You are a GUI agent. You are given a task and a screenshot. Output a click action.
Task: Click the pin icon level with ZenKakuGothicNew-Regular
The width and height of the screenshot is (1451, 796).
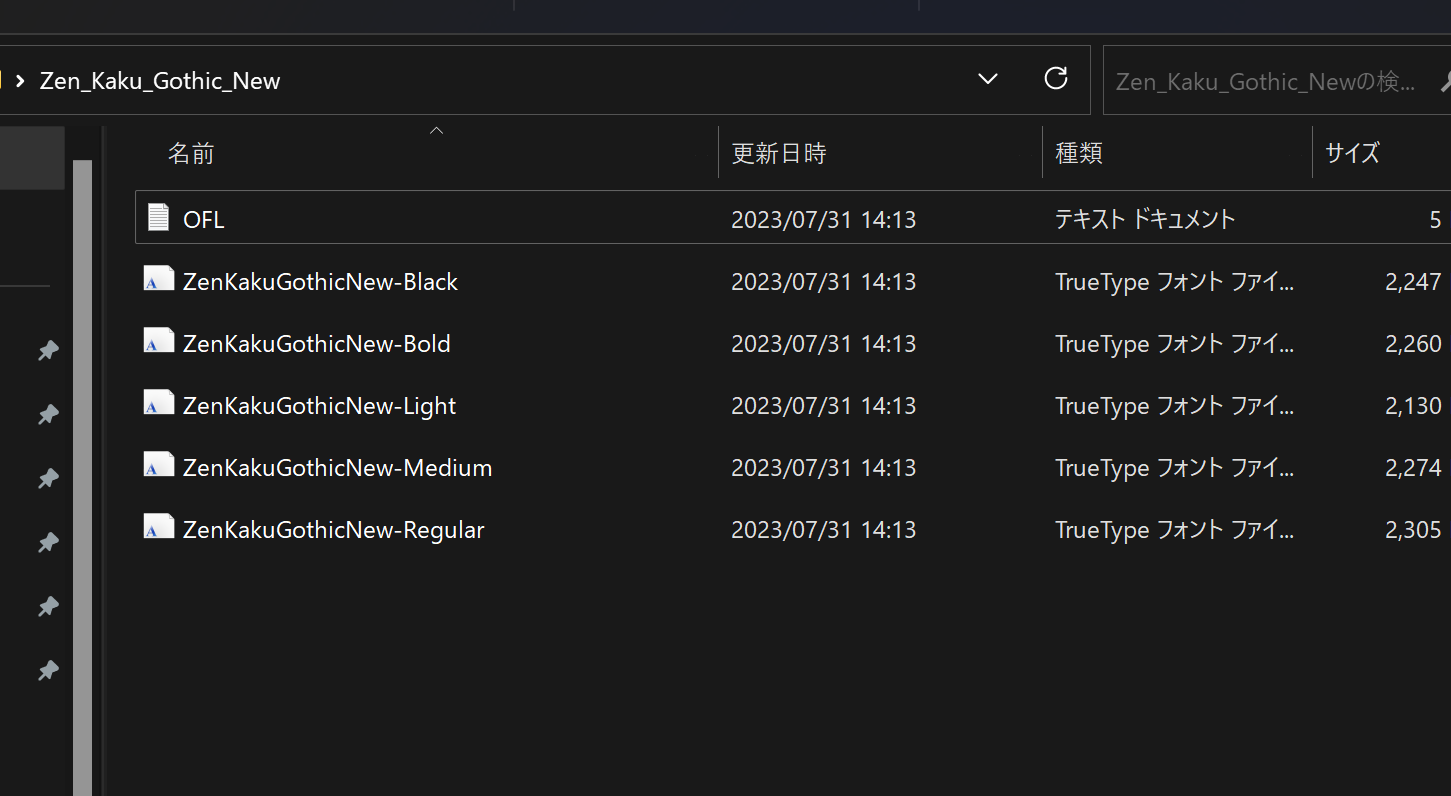47,542
